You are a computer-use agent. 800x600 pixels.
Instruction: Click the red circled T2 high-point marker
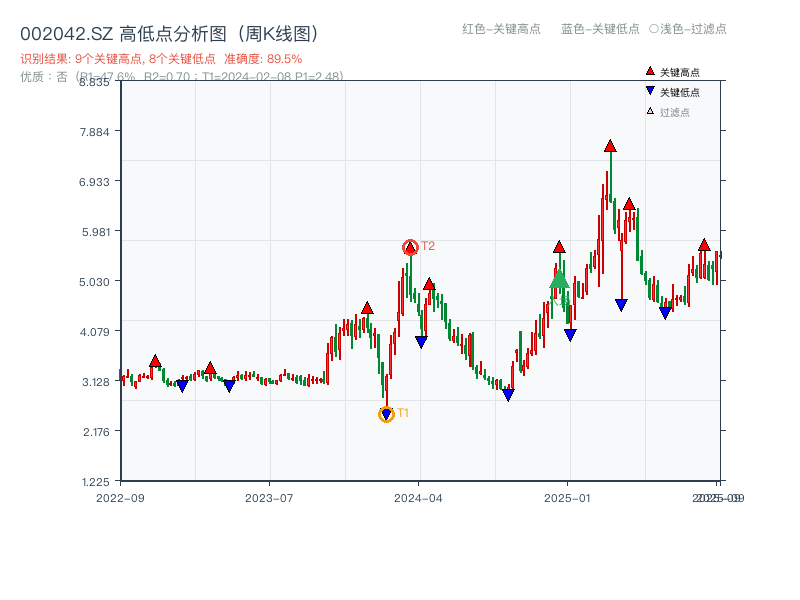pos(410,245)
